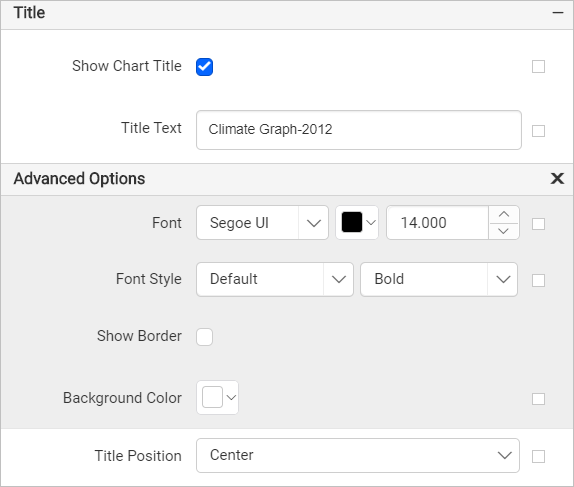
Task: Open the black font color picker
Action: 357,223
